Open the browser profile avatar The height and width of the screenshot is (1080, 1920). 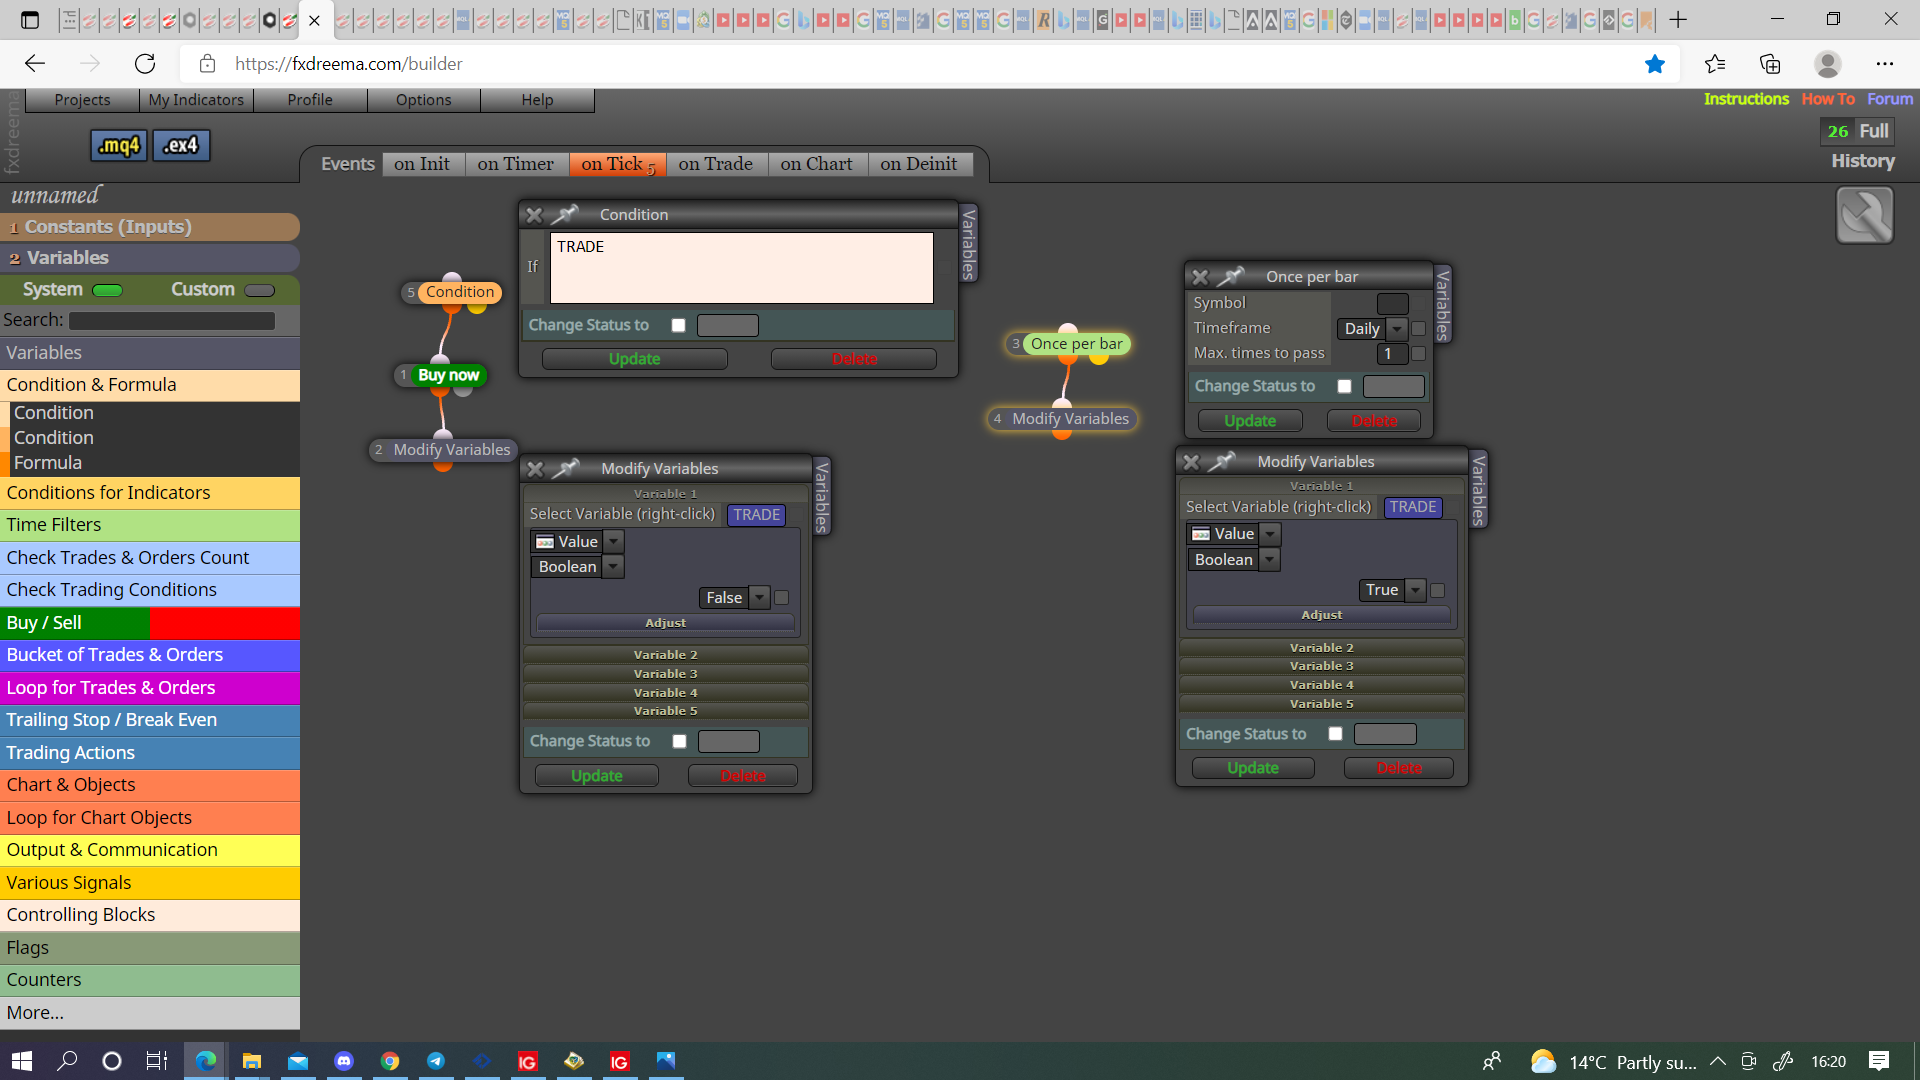click(1828, 64)
